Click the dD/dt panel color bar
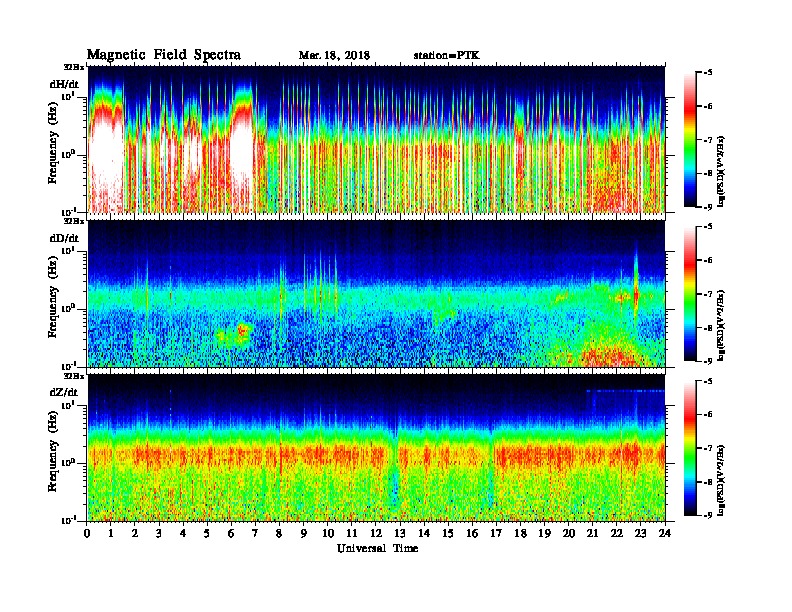The height and width of the screenshot is (612, 792). (x=690, y=294)
